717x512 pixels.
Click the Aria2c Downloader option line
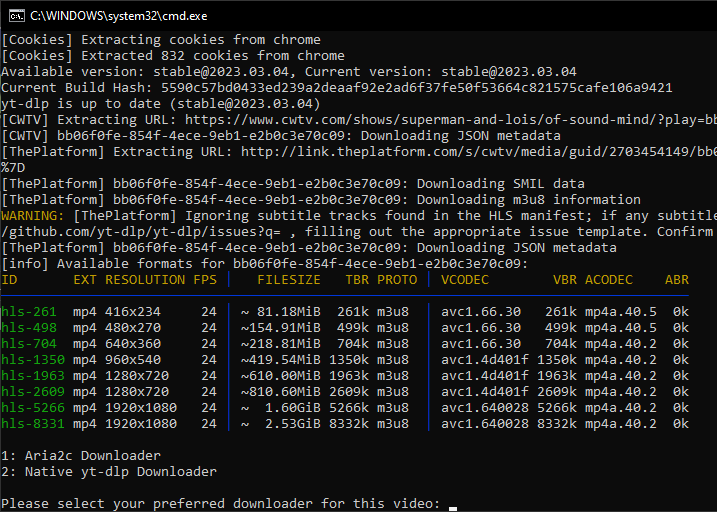(x=81, y=456)
